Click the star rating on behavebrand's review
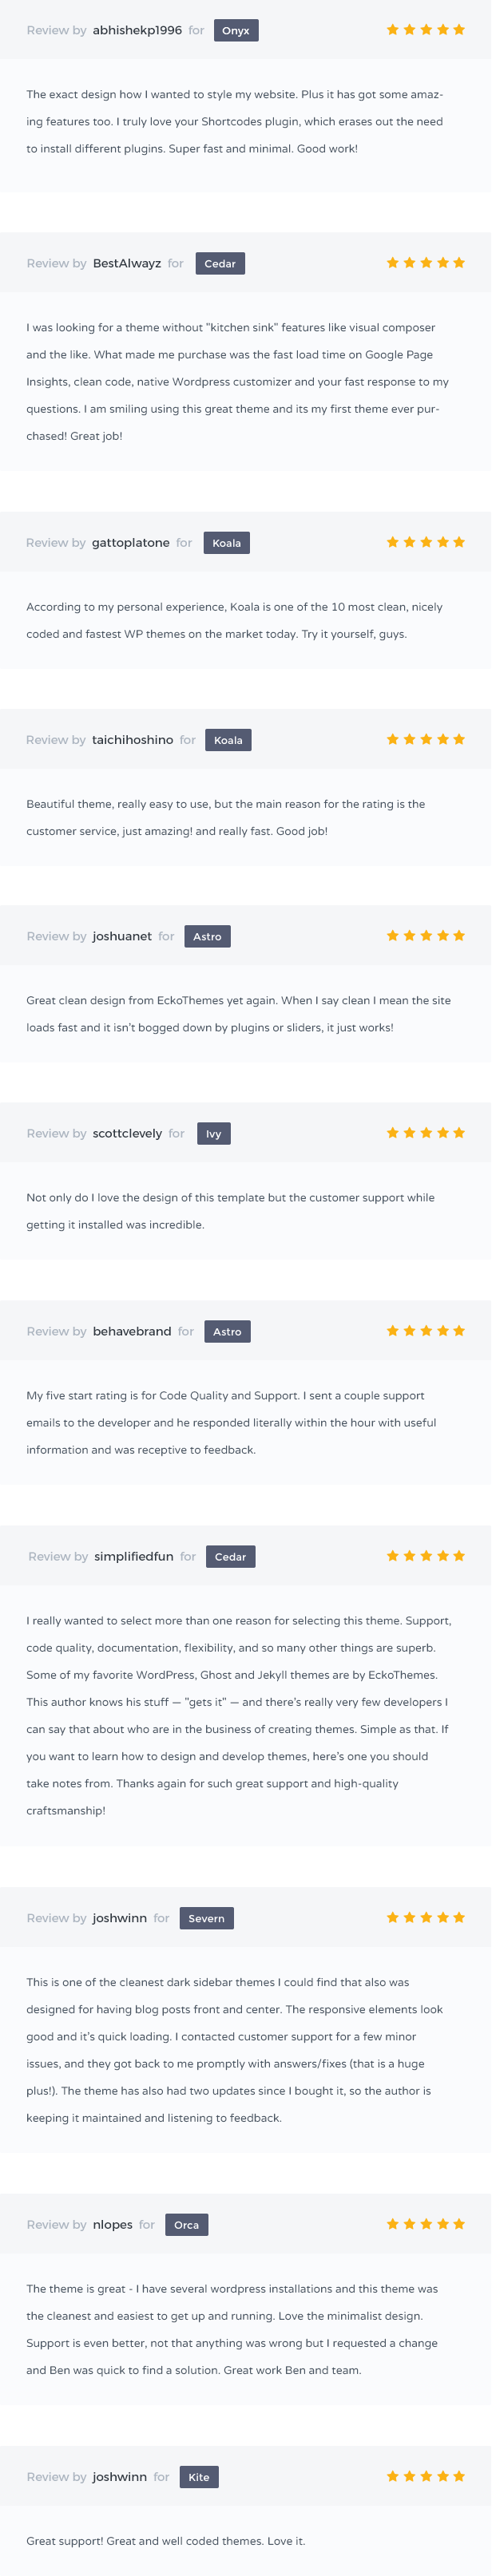Viewport: 492px width, 2576px height. pos(426,1331)
